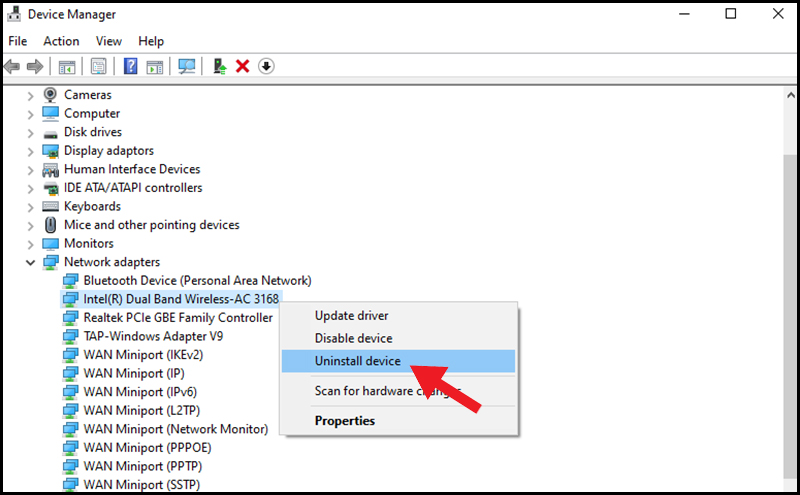Select WAN Miniport (Network Monitor) entry

176,429
